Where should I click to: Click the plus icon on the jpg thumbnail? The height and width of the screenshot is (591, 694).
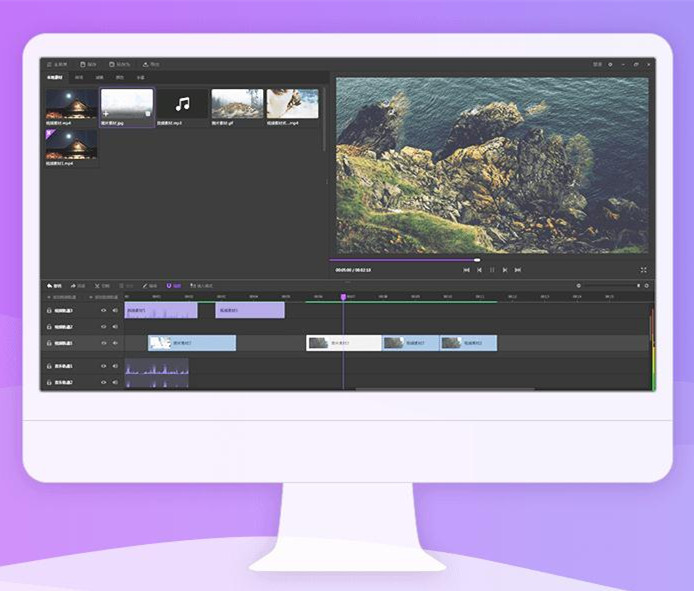pos(106,114)
